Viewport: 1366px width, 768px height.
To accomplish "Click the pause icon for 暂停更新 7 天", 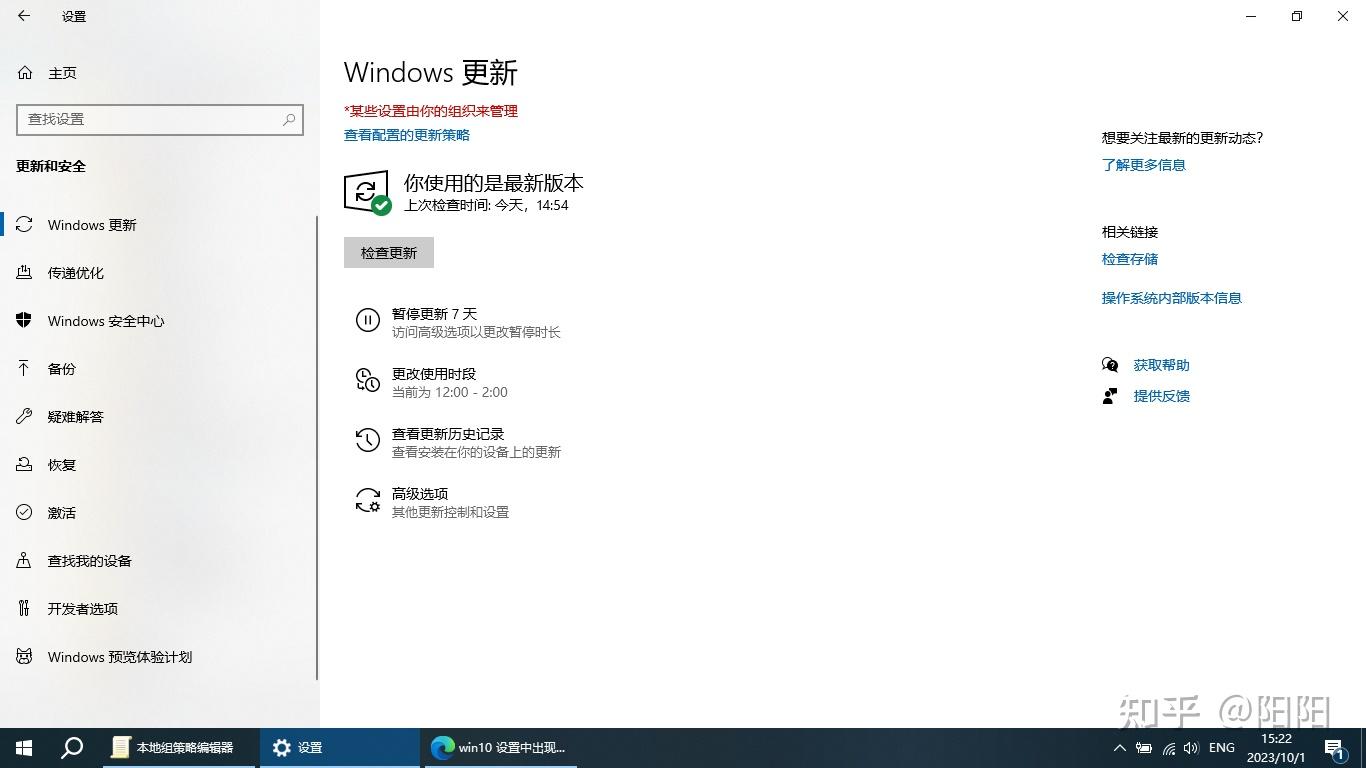I will pos(368,320).
